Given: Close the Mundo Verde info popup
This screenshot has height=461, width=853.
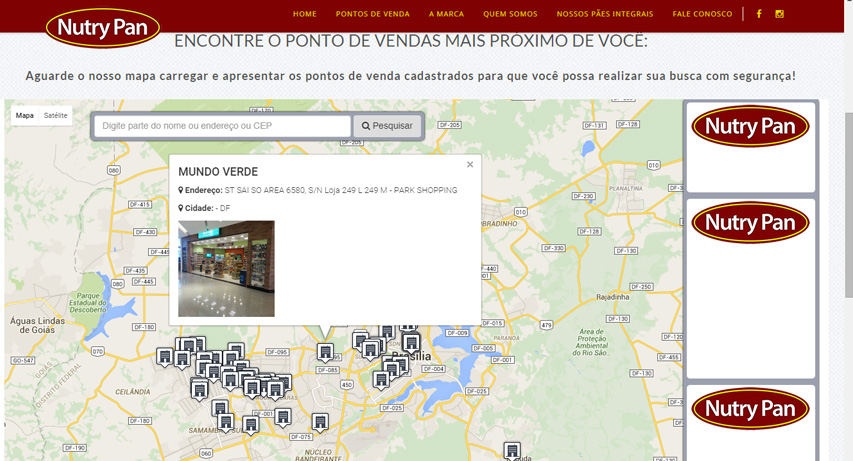Looking at the screenshot, I should 470,164.
